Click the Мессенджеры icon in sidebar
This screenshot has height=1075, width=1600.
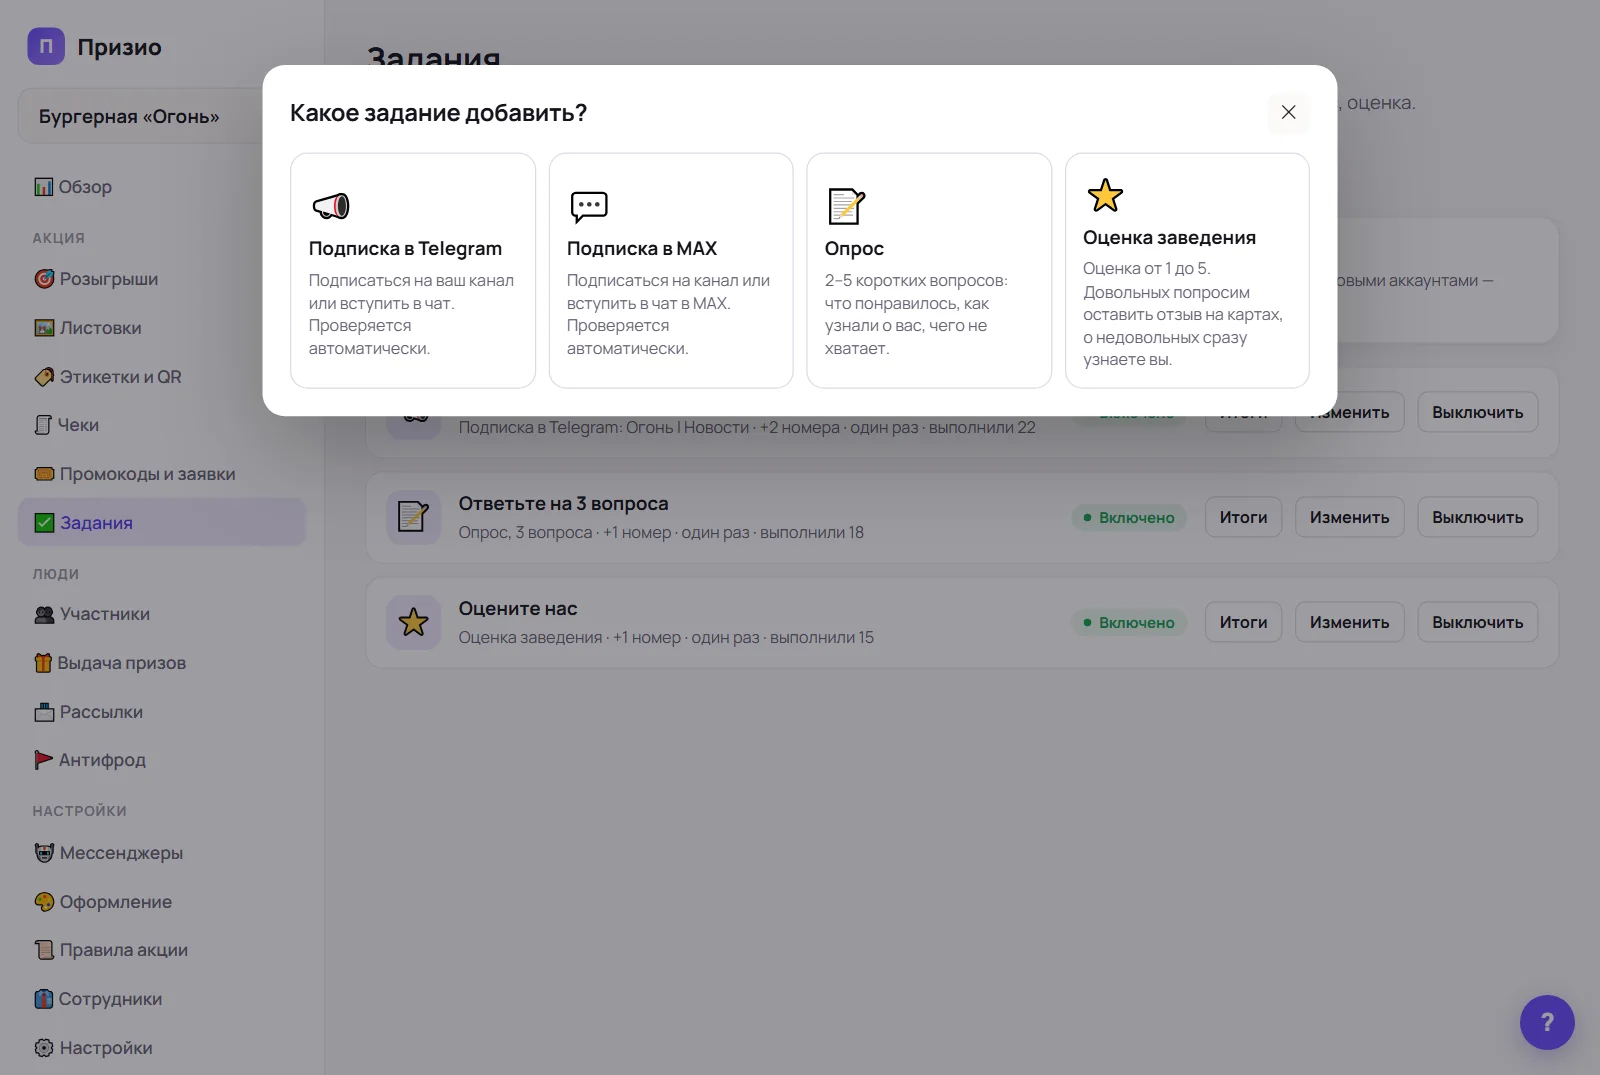click(44, 853)
